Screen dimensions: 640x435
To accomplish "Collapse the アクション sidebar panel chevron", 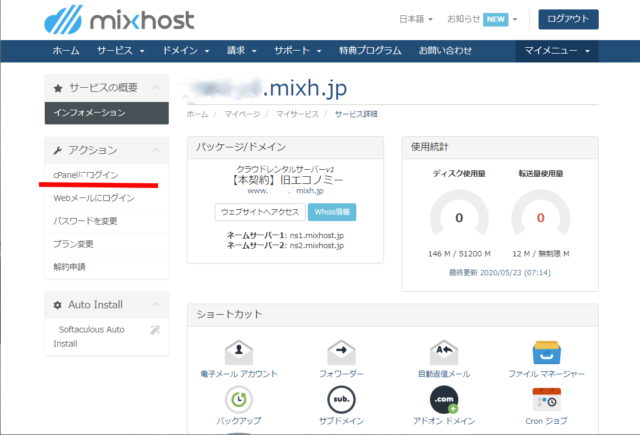I will pyautogui.click(x=154, y=150).
